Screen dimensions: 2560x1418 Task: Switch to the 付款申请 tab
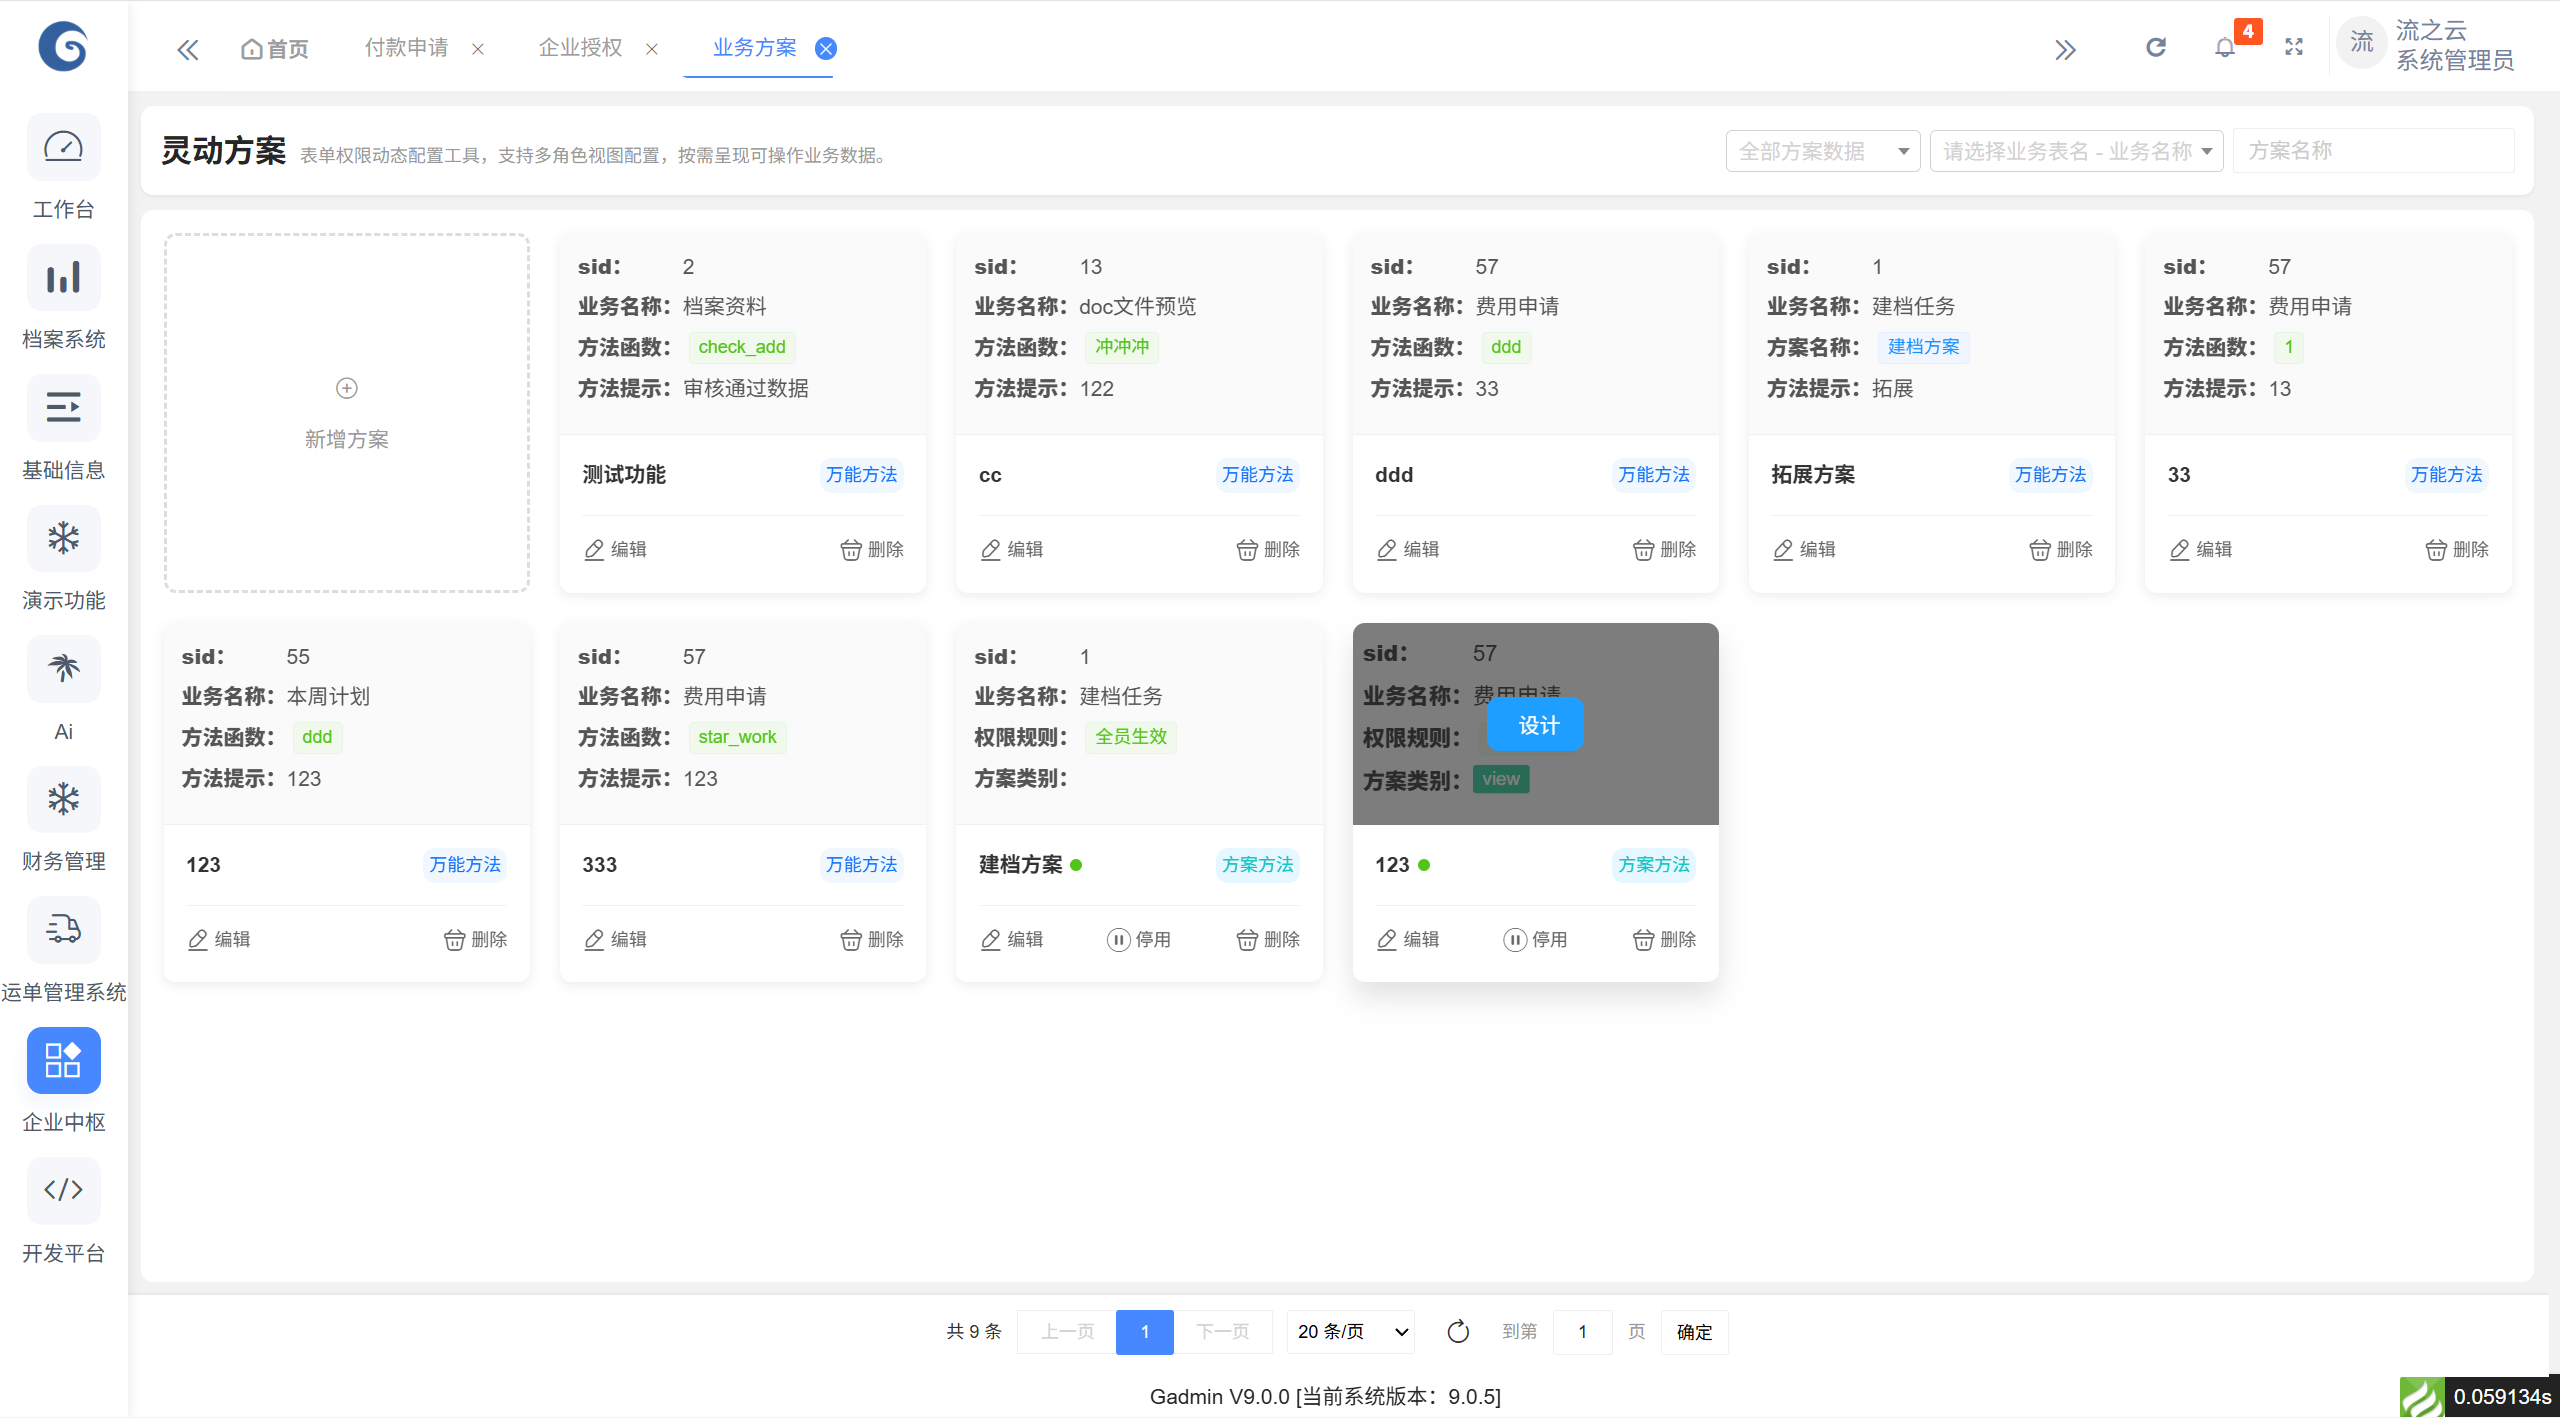pyautogui.click(x=406, y=48)
